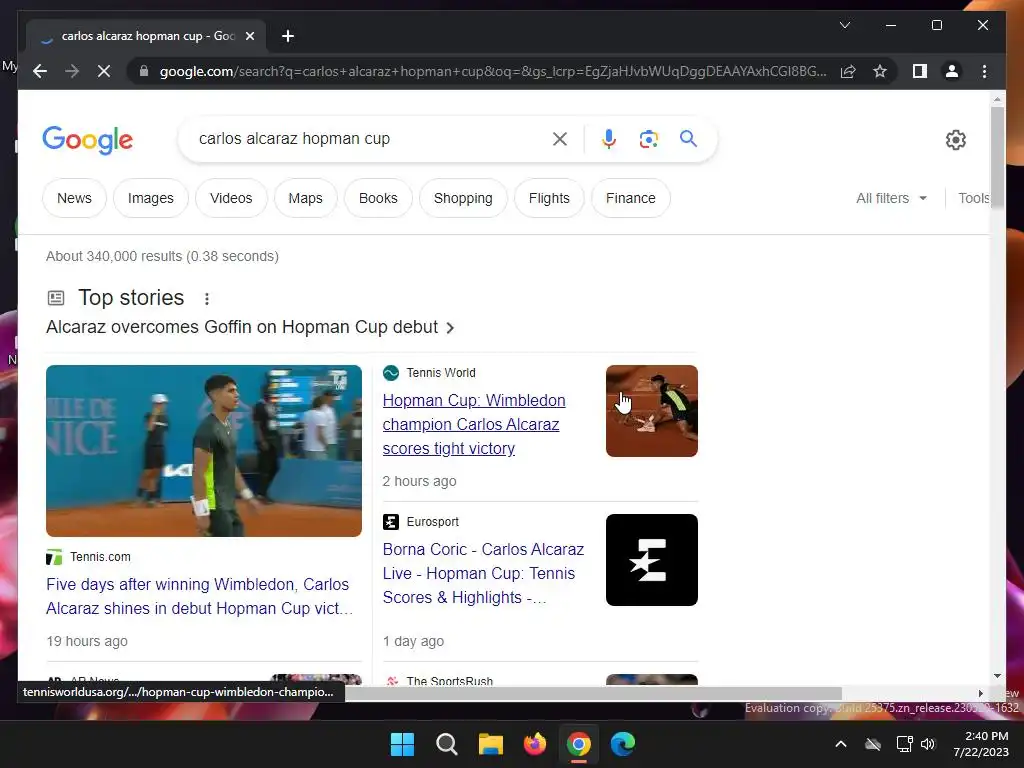The width and height of the screenshot is (1024, 768).
Task: Switch to Flights results
Action: (x=549, y=198)
